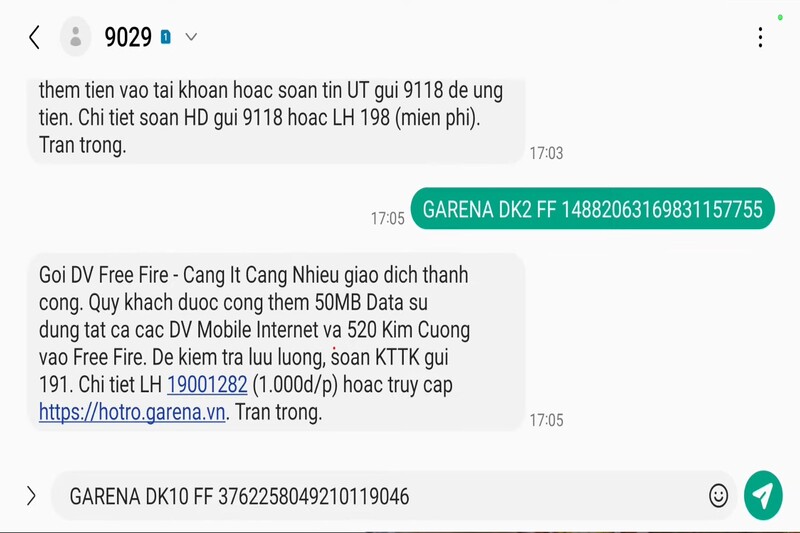Tap the 17:05 timestamp of Free Fire reply

546,420
